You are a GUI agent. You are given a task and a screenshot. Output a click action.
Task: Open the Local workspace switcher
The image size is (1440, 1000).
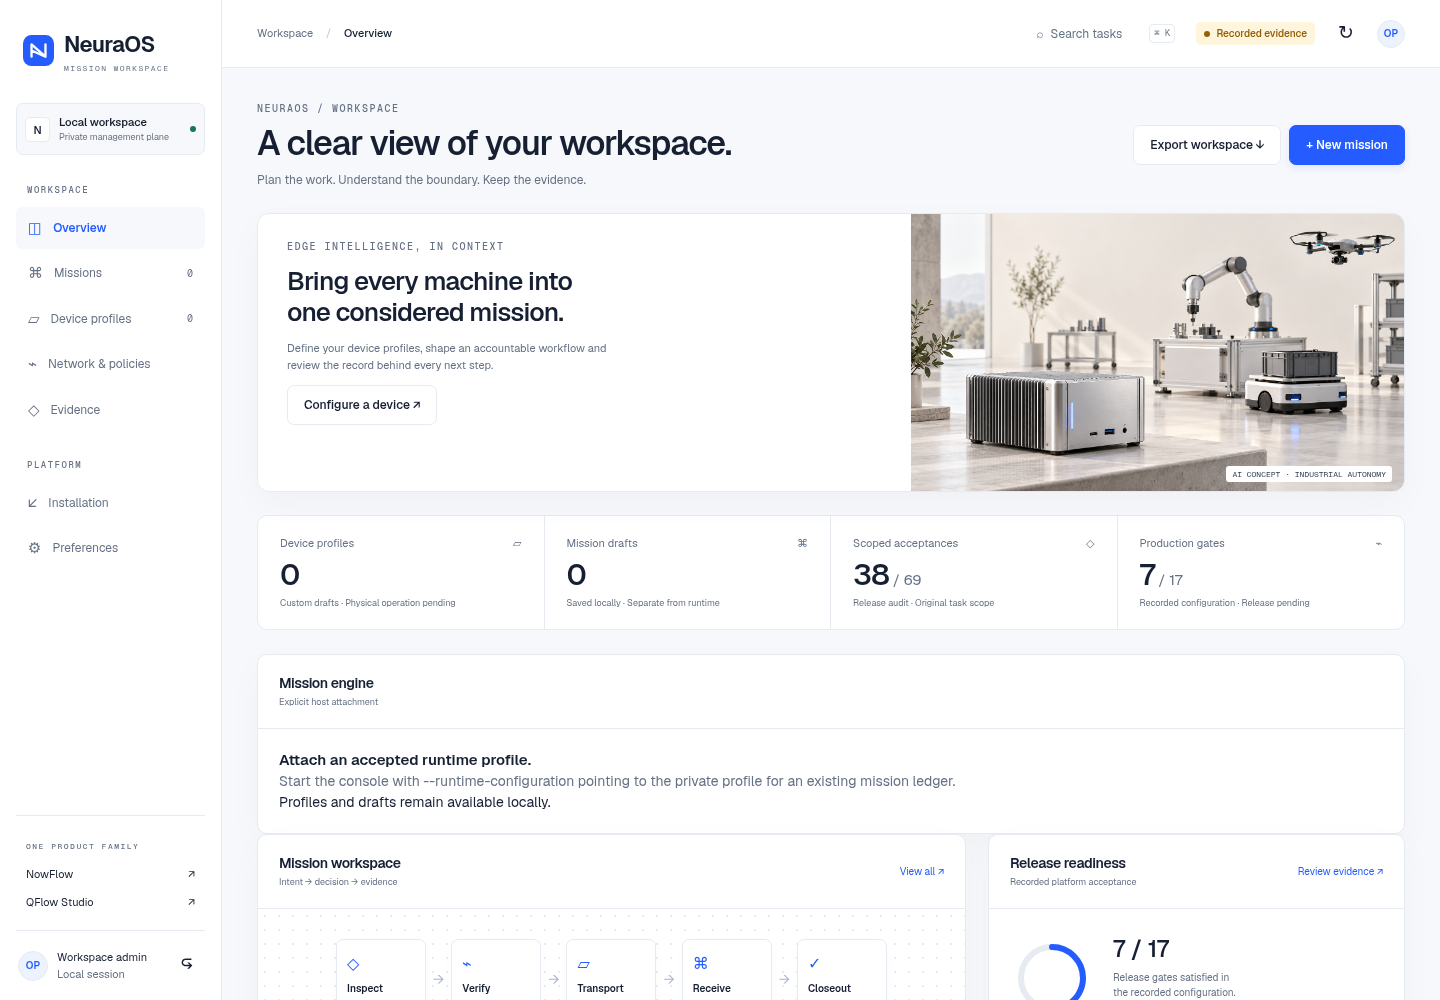[x=110, y=129]
